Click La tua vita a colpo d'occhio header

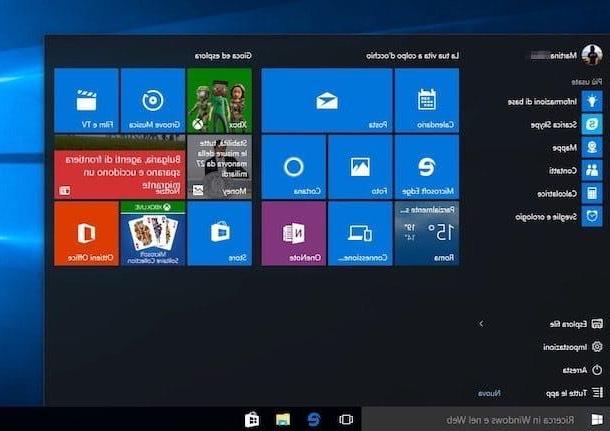[x=412, y=56]
